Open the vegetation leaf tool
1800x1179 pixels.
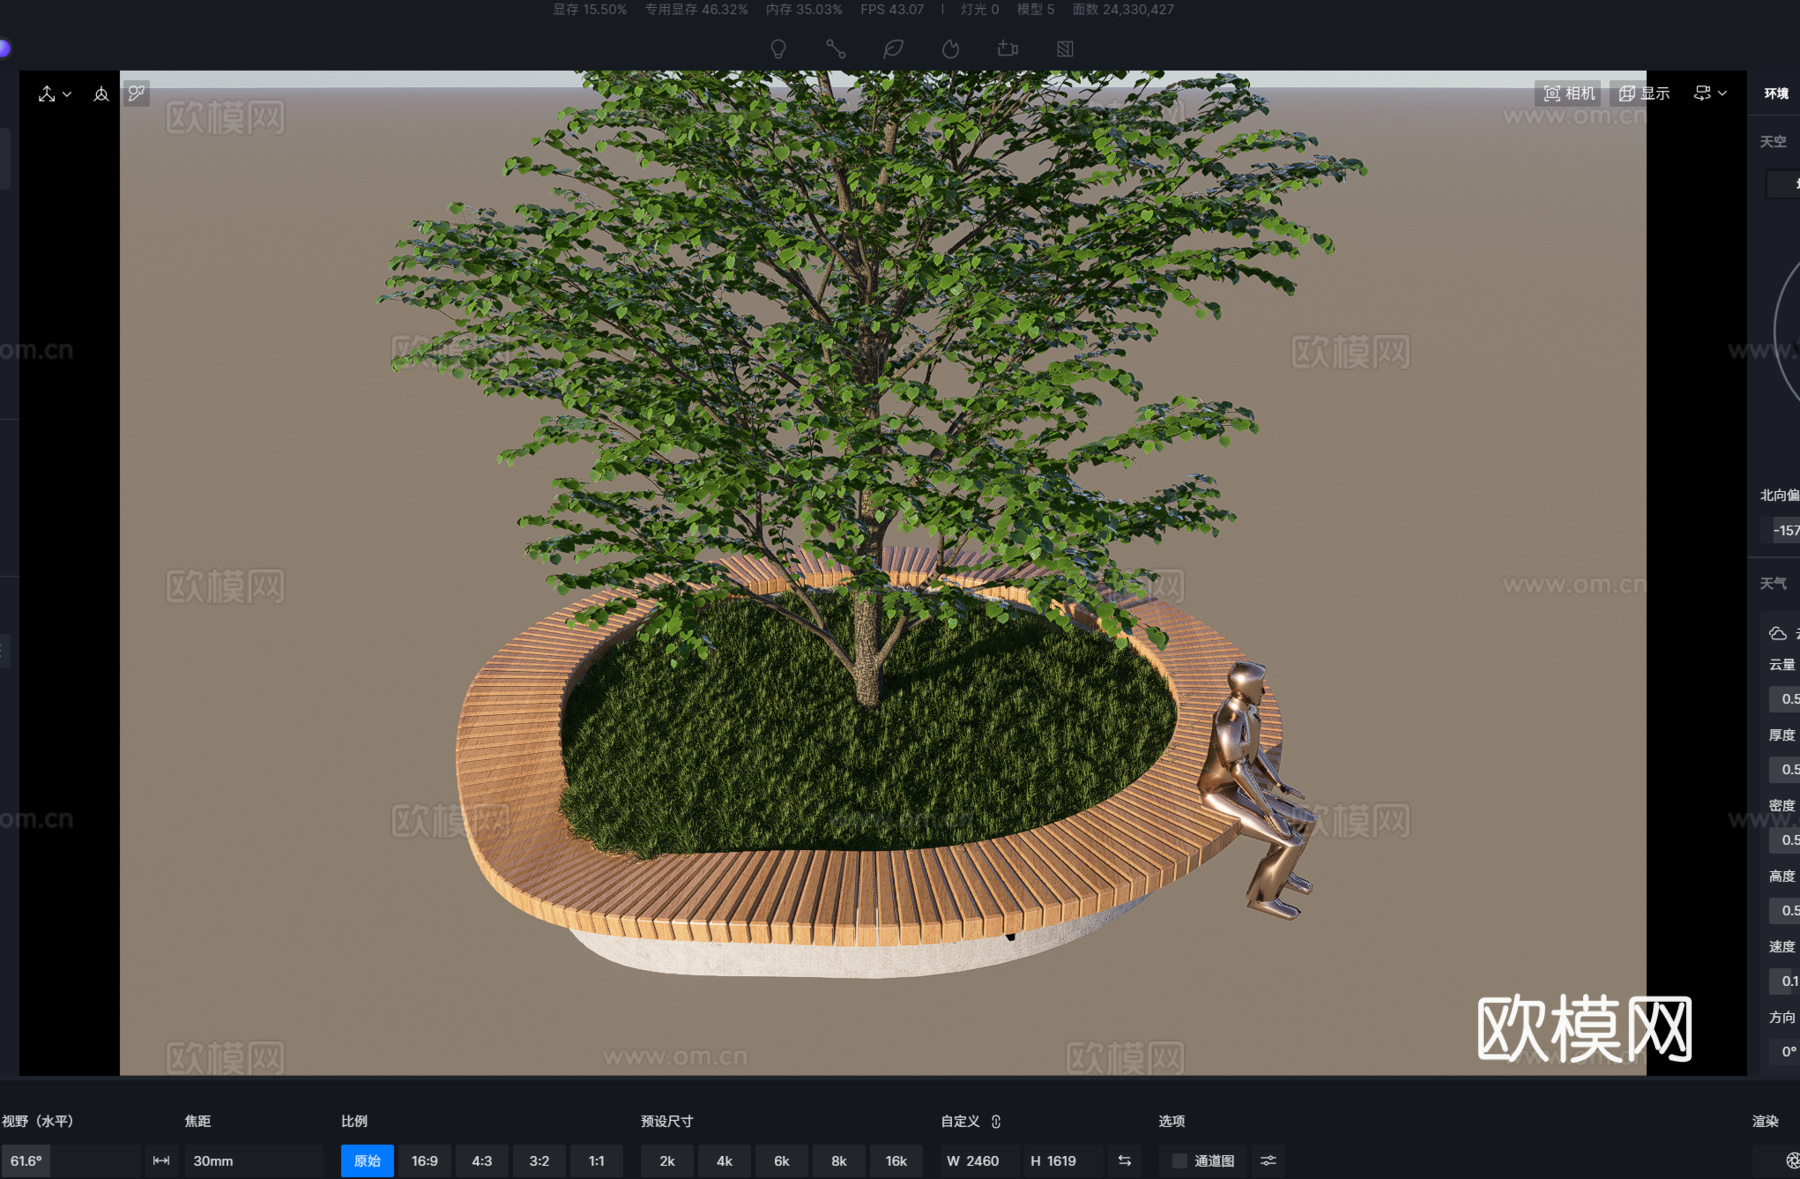[x=893, y=49]
